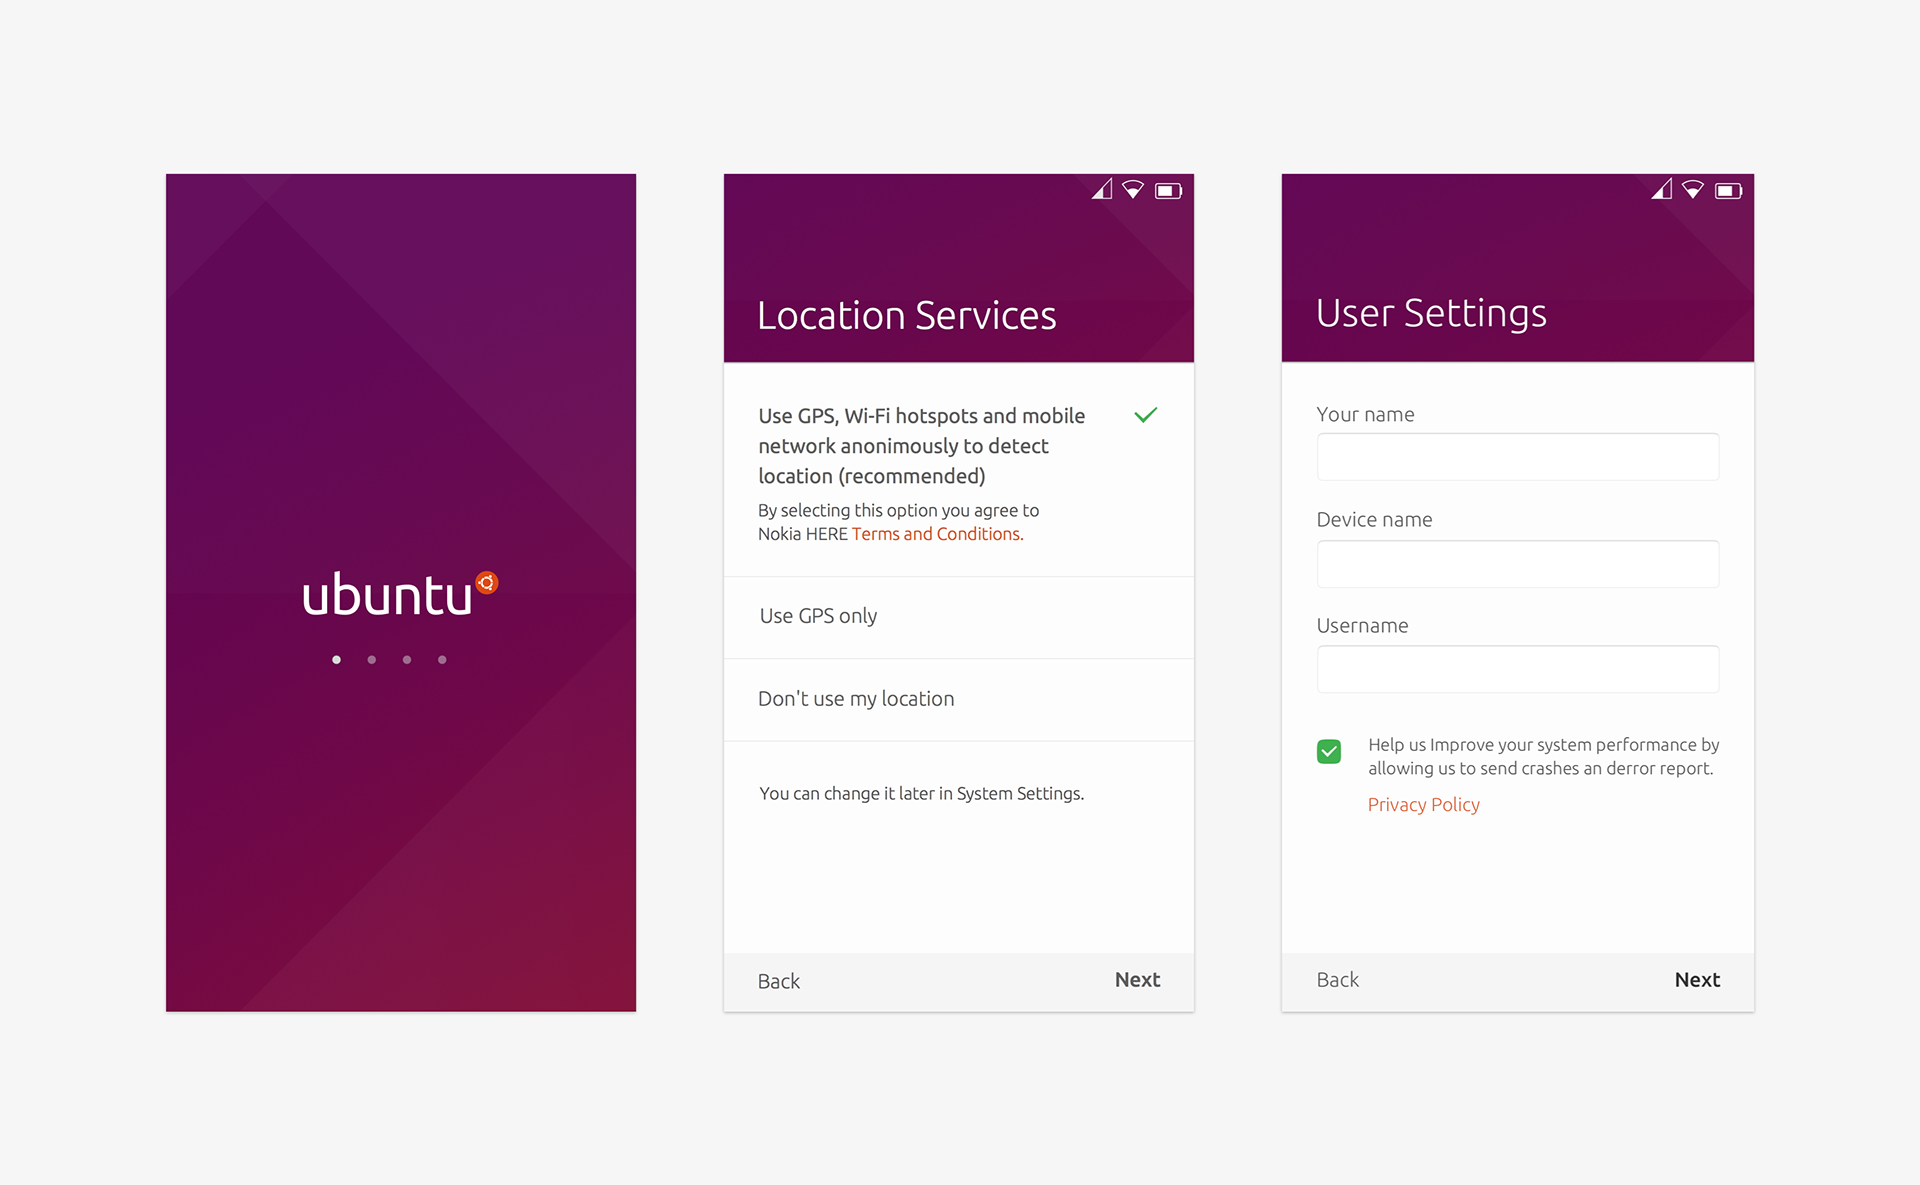Click green checkmark beside recommended location option
Image resolution: width=1920 pixels, height=1185 pixels.
pyautogui.click(x=1146, y=415)
